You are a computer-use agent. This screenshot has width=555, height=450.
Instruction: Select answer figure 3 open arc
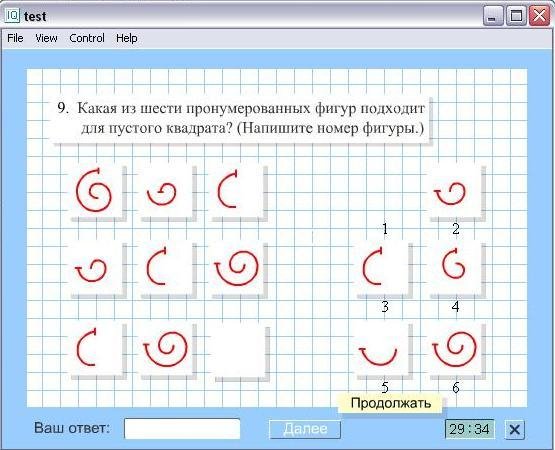coord(382,269)
